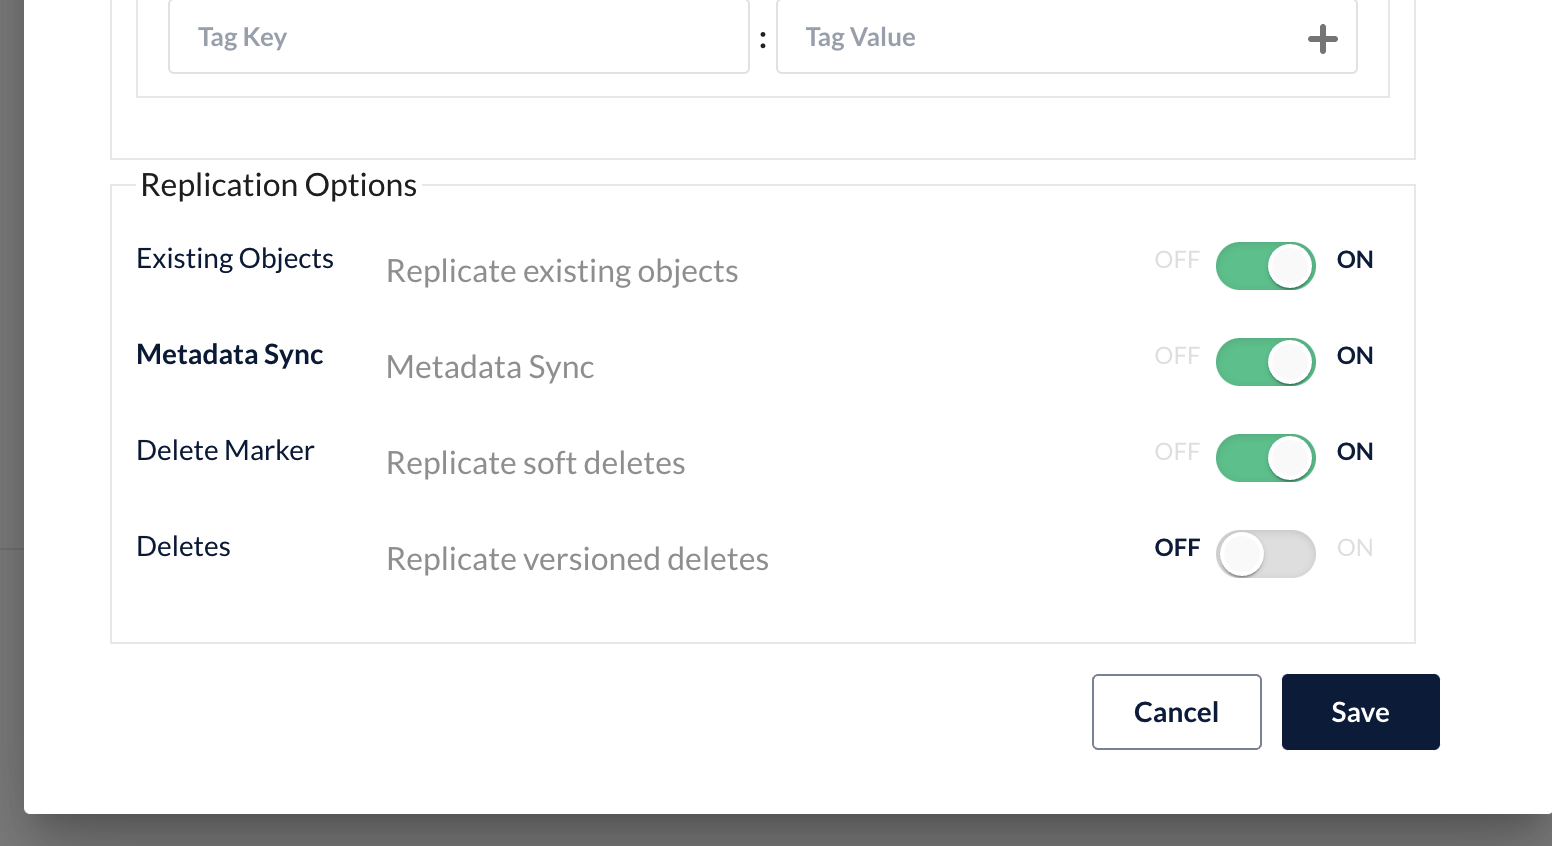Focus the Tag Value input field
The image size is (1552, 846).
pyautogui.click(x=1040, y=38)
